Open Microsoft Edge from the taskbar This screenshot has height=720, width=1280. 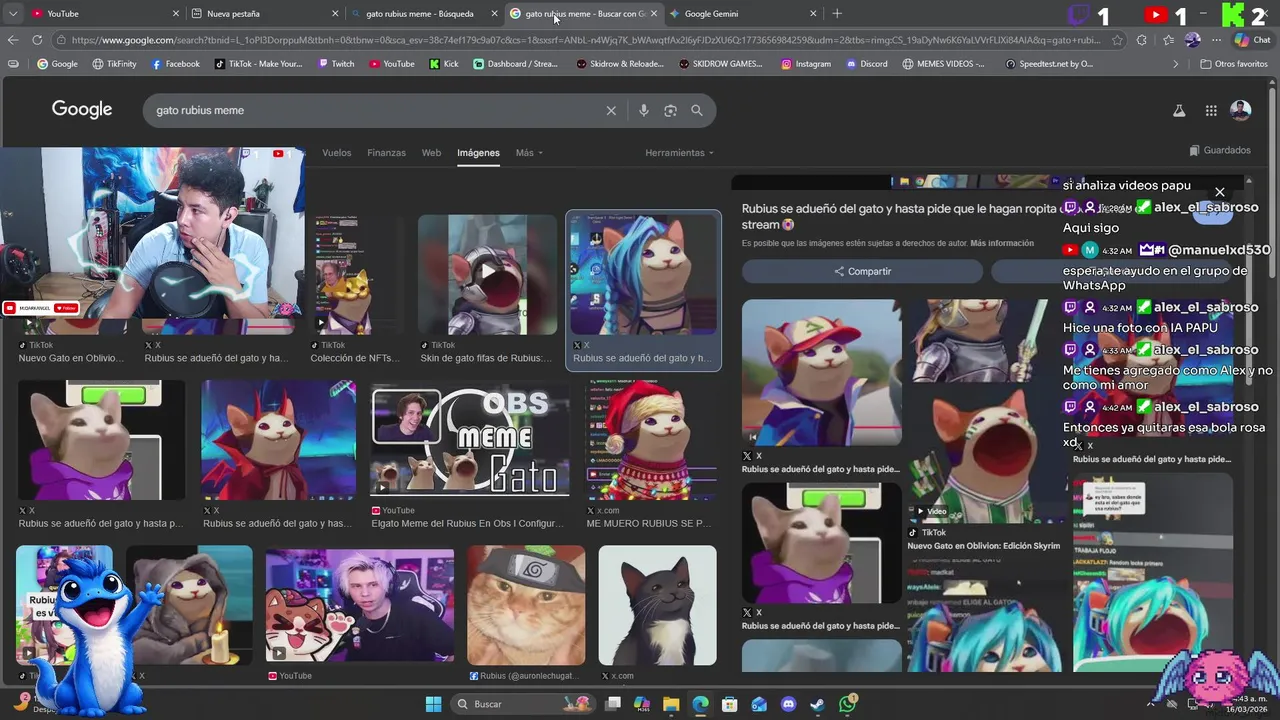pyautogui.click(x=700, y=704)
